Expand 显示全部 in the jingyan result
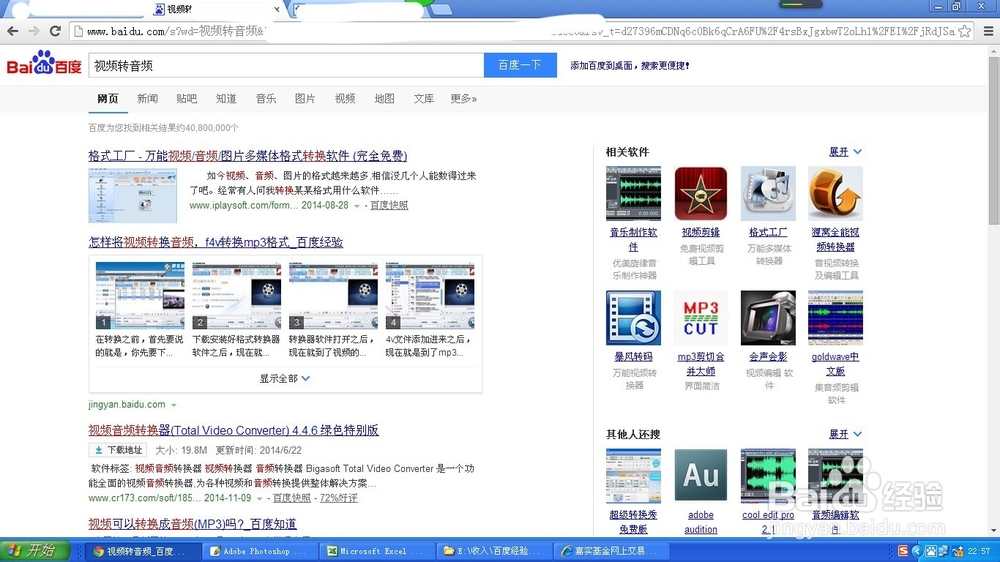 pyautogui.click(x=284, y=378)
